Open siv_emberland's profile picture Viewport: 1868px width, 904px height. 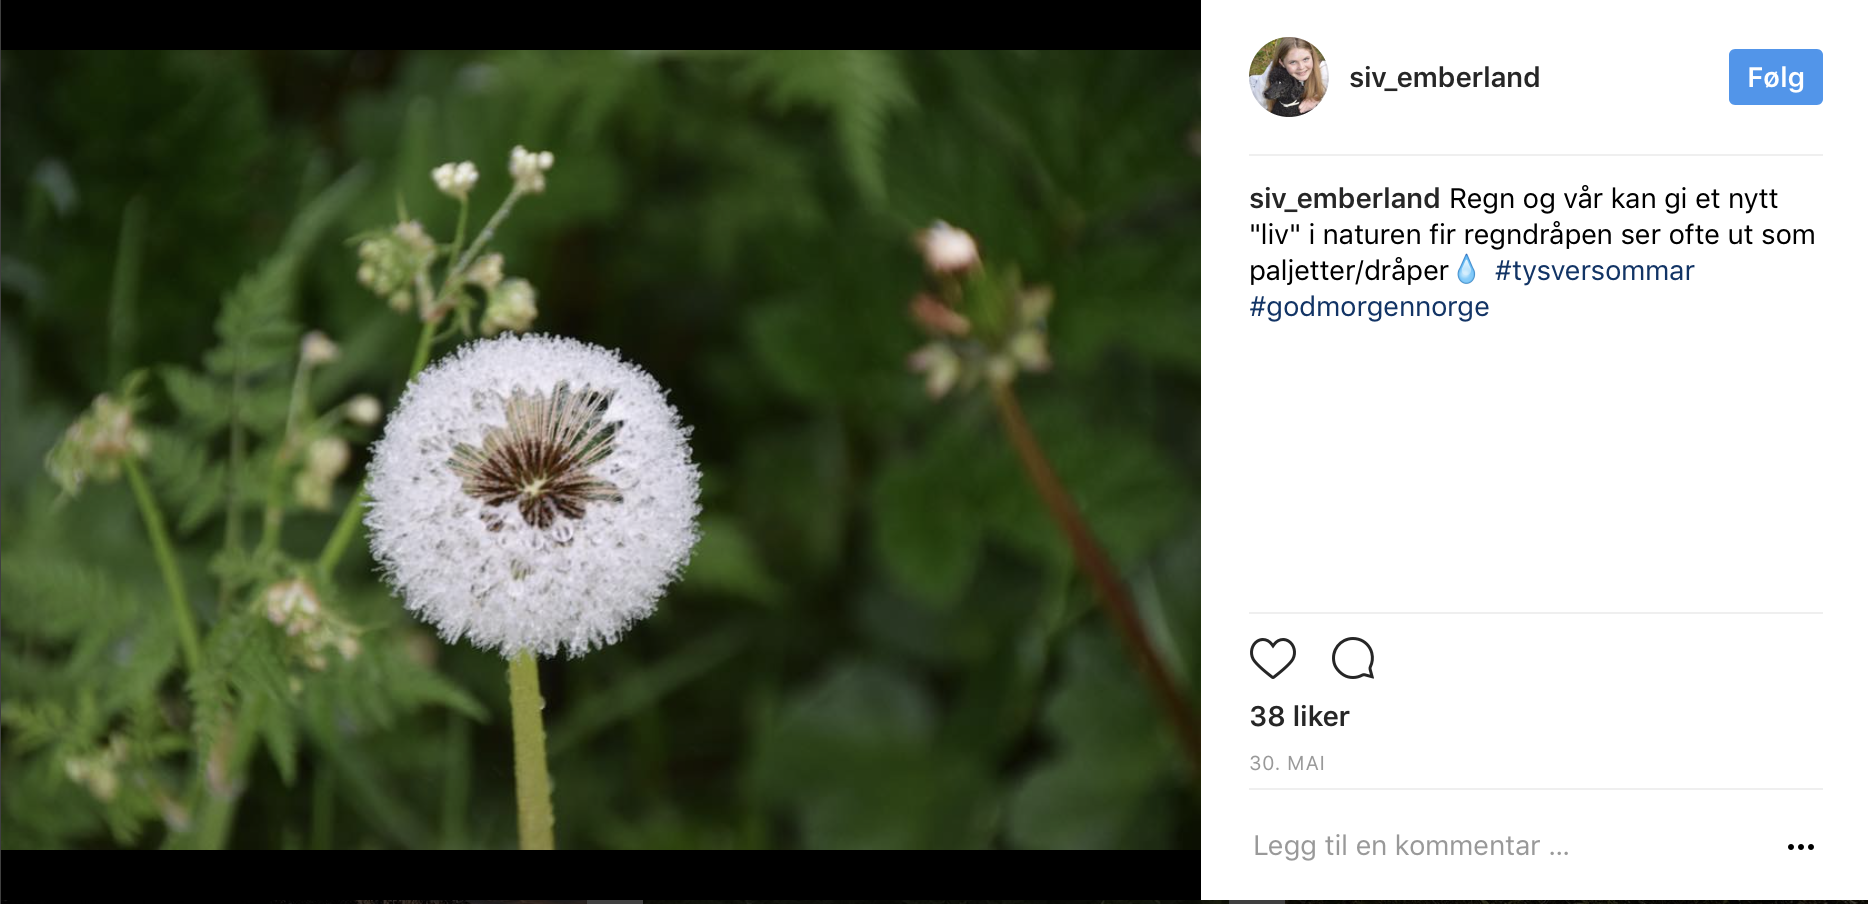pyautogui.click(x=1288, y=77)
